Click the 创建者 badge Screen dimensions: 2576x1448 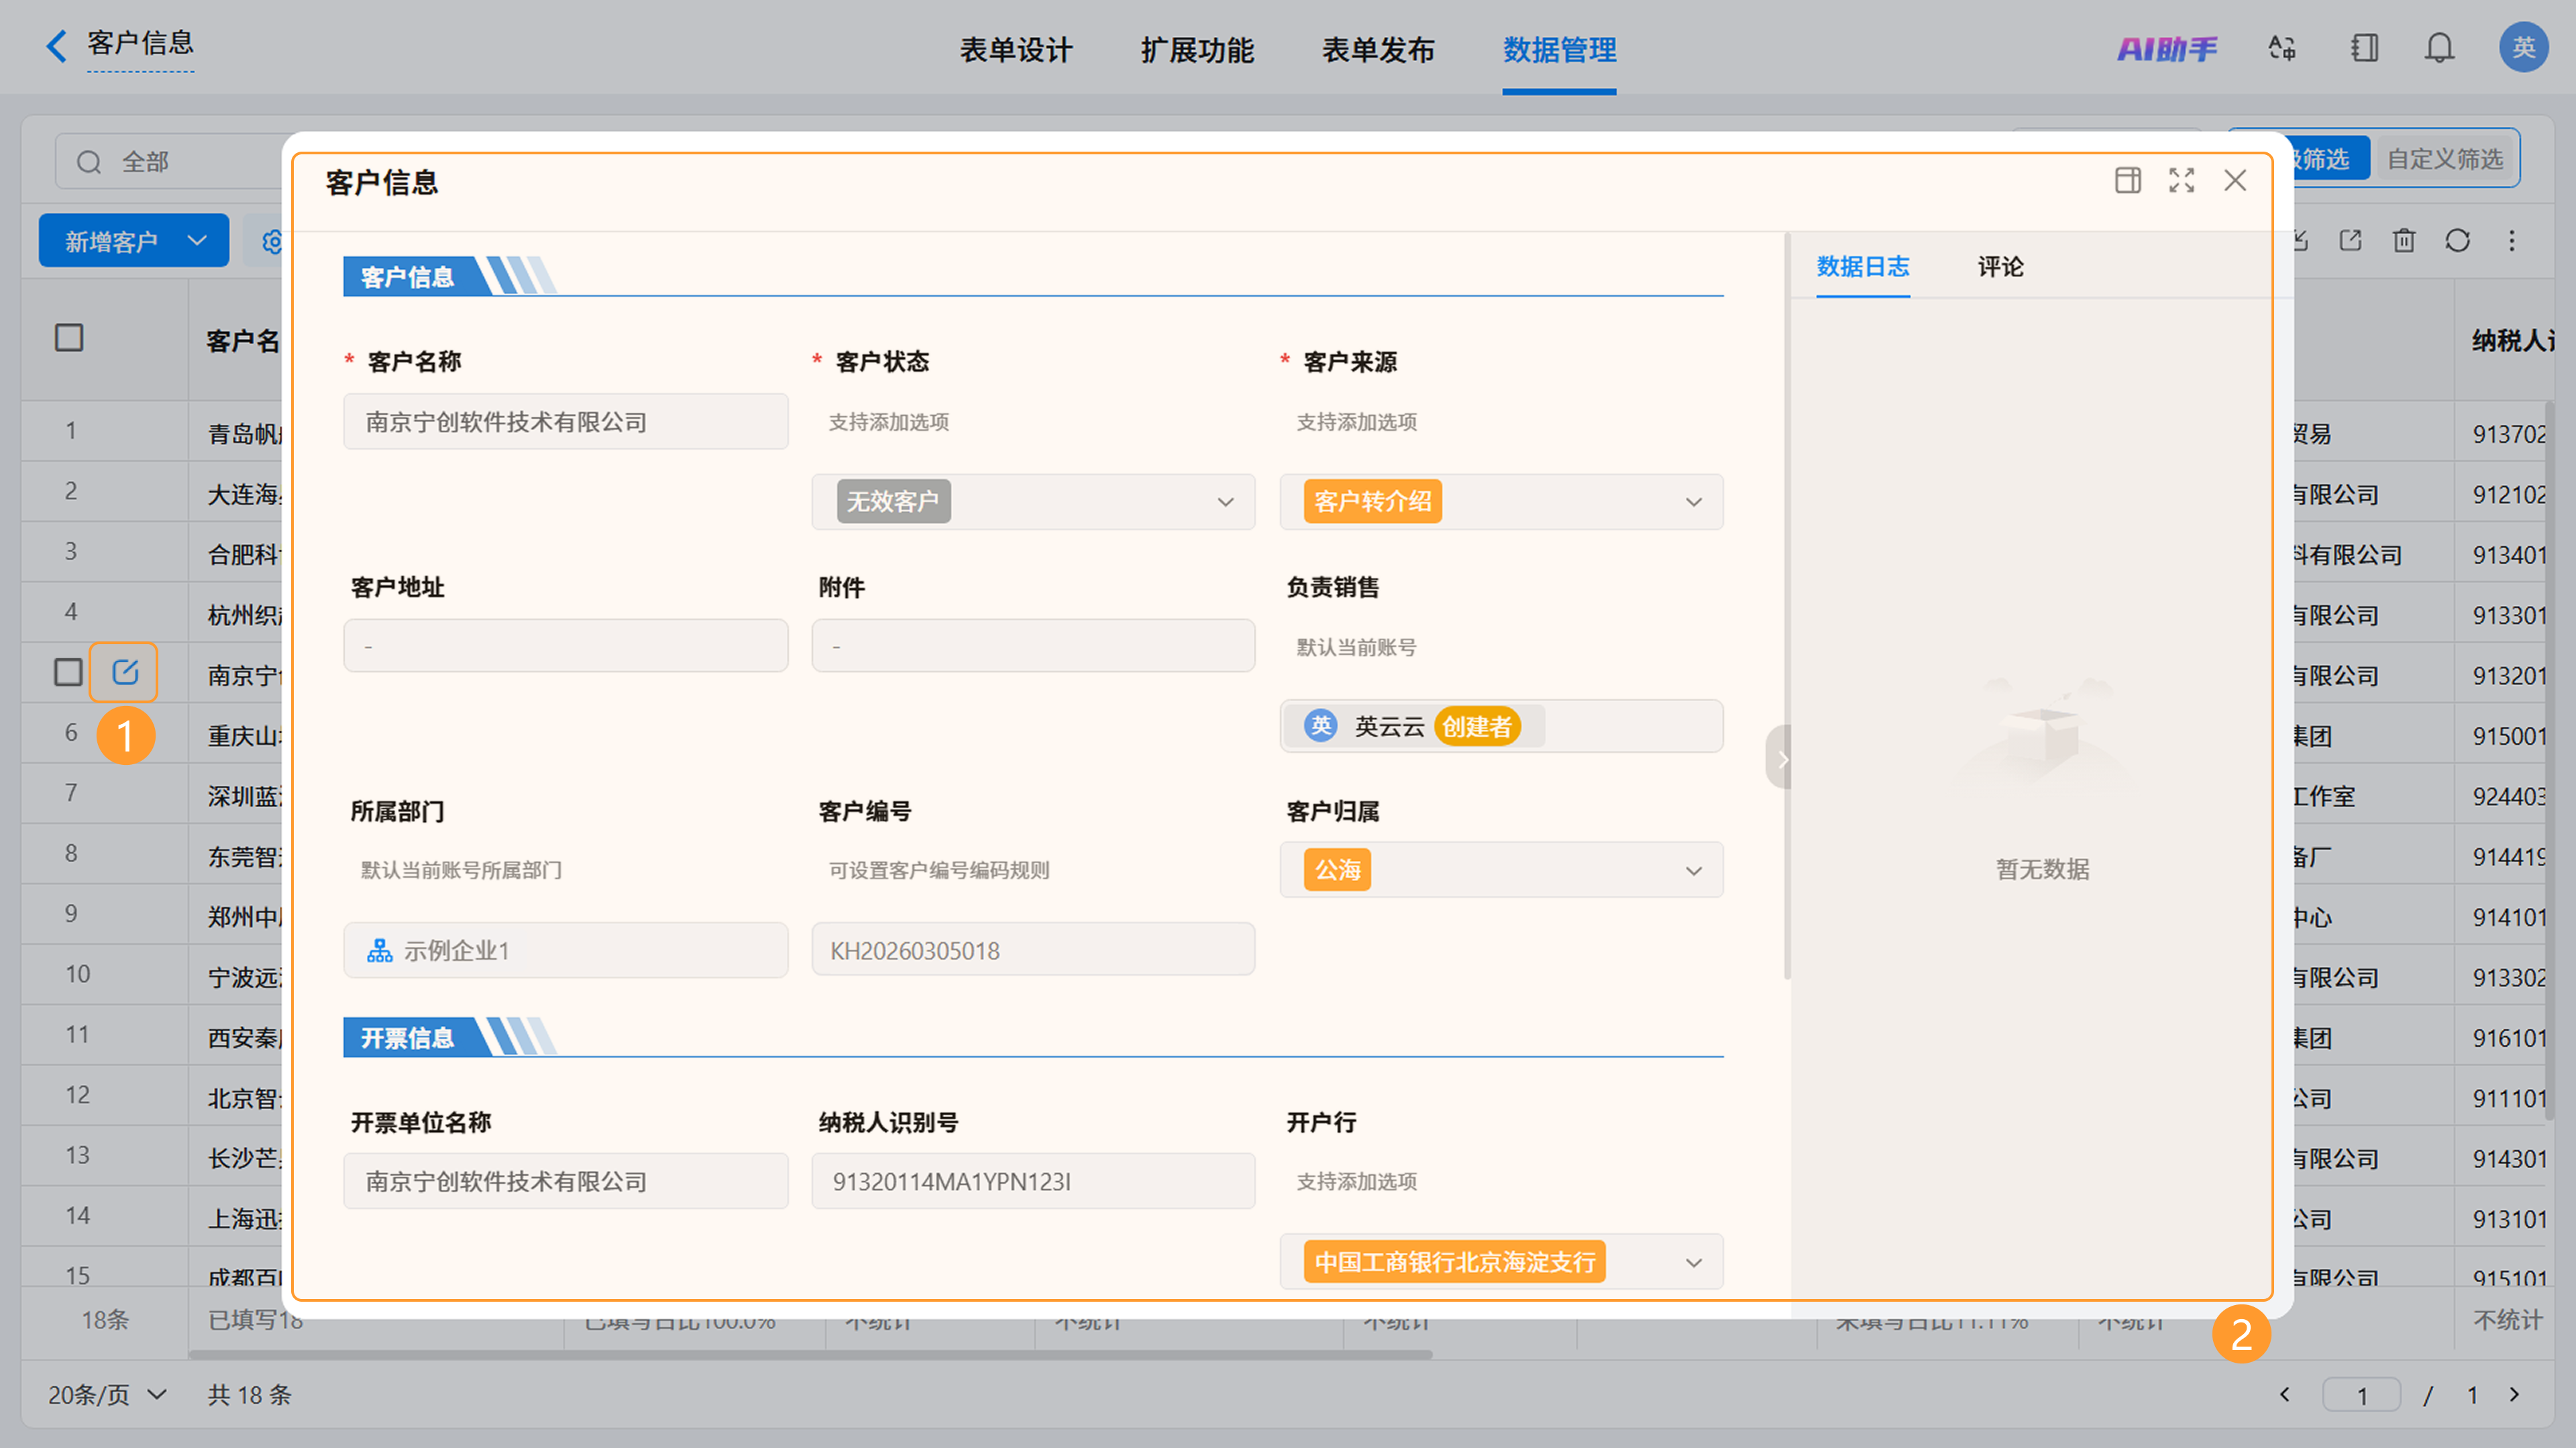pyautogui.click(x=1477, y=726)
